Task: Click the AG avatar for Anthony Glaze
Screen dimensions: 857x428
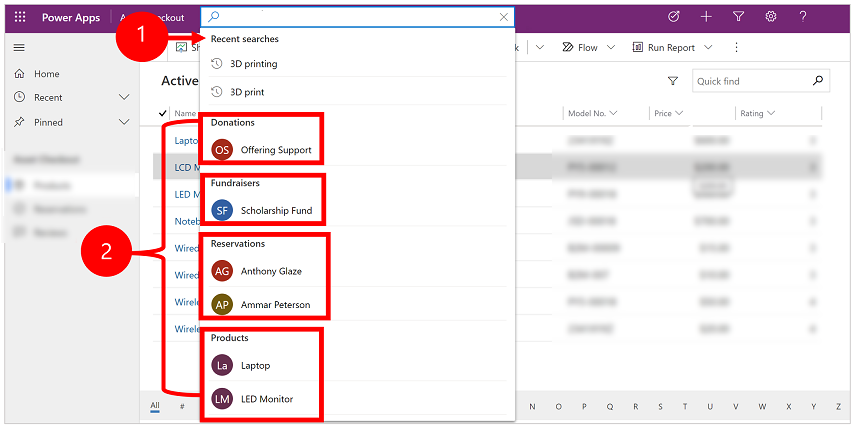Action: (x=222, y=271)
